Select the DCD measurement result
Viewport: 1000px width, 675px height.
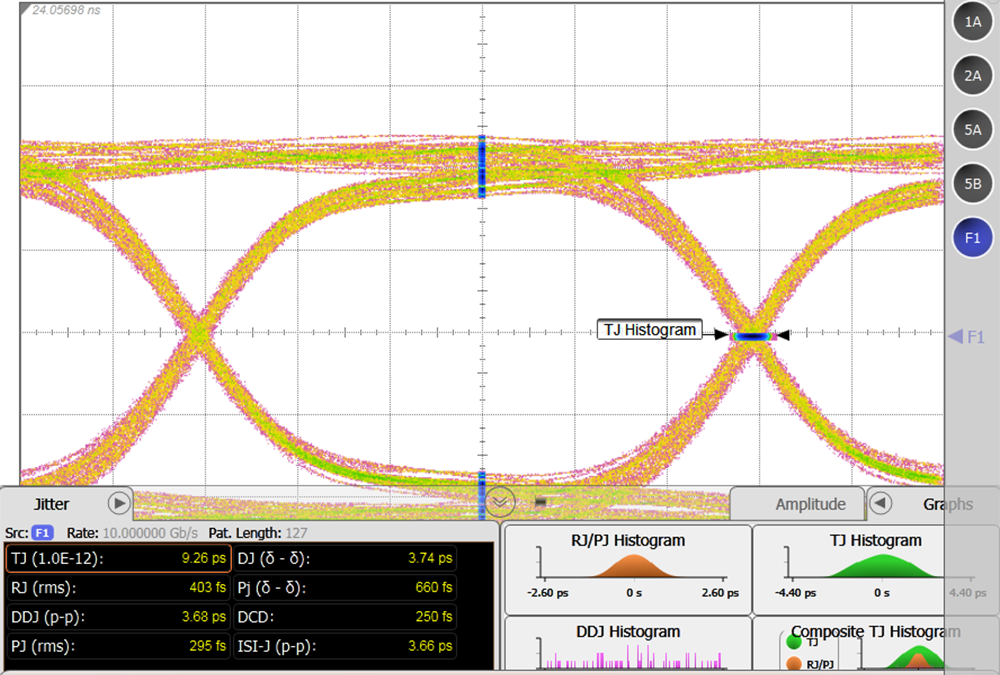pyautogui.click(x=345, y=617)
